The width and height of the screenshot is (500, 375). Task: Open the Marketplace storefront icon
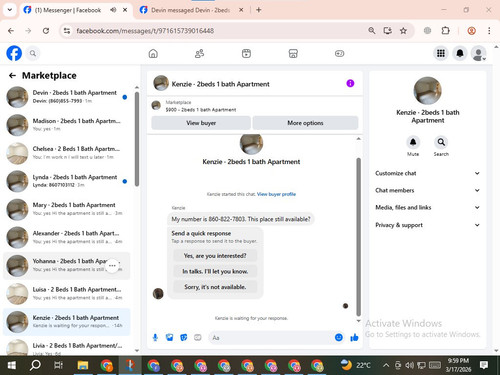(x=293, y=53)
